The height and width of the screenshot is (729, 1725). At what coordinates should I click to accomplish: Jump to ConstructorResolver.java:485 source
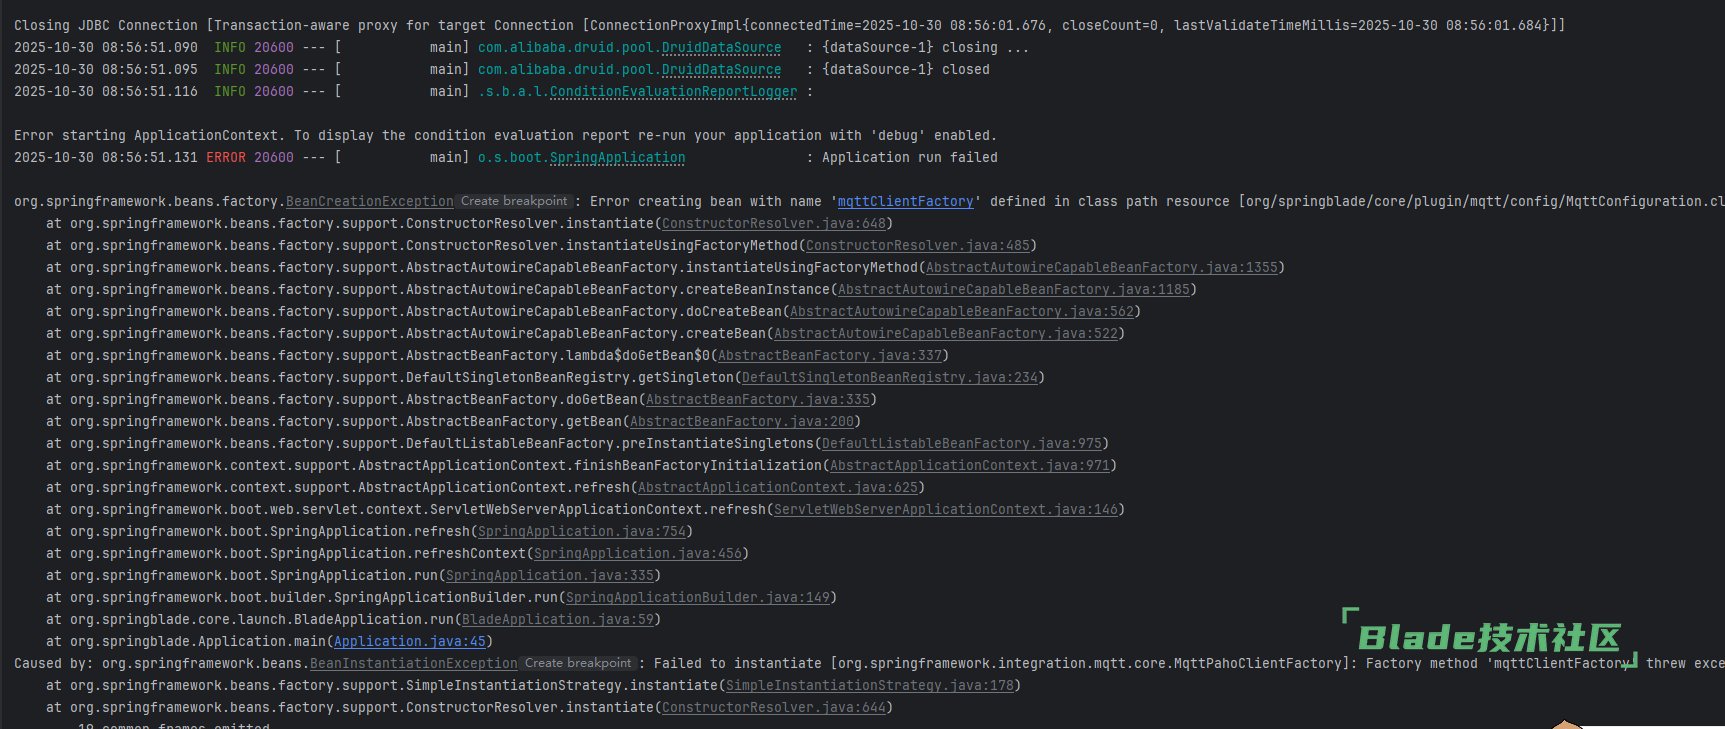(x=918, y=246)
